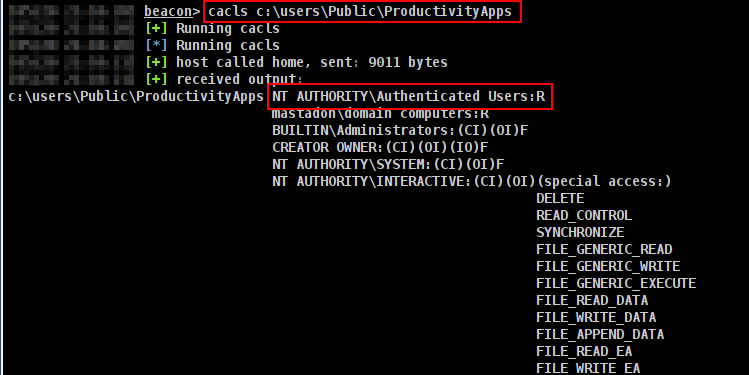Click the first green [+] Running cacls marker
Viewport: 749px width, 375px height.
(157, 29)
